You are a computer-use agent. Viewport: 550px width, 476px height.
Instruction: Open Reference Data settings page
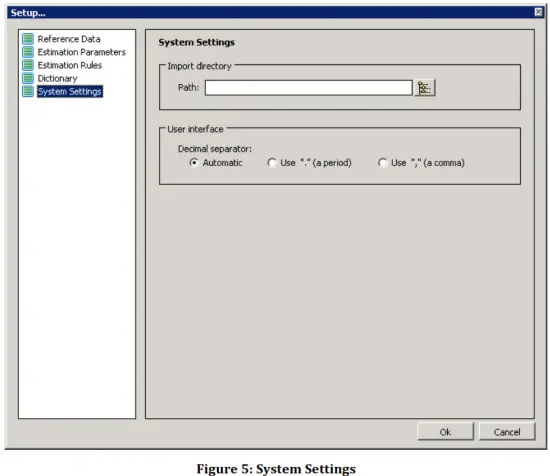click(x=69, y=39)
